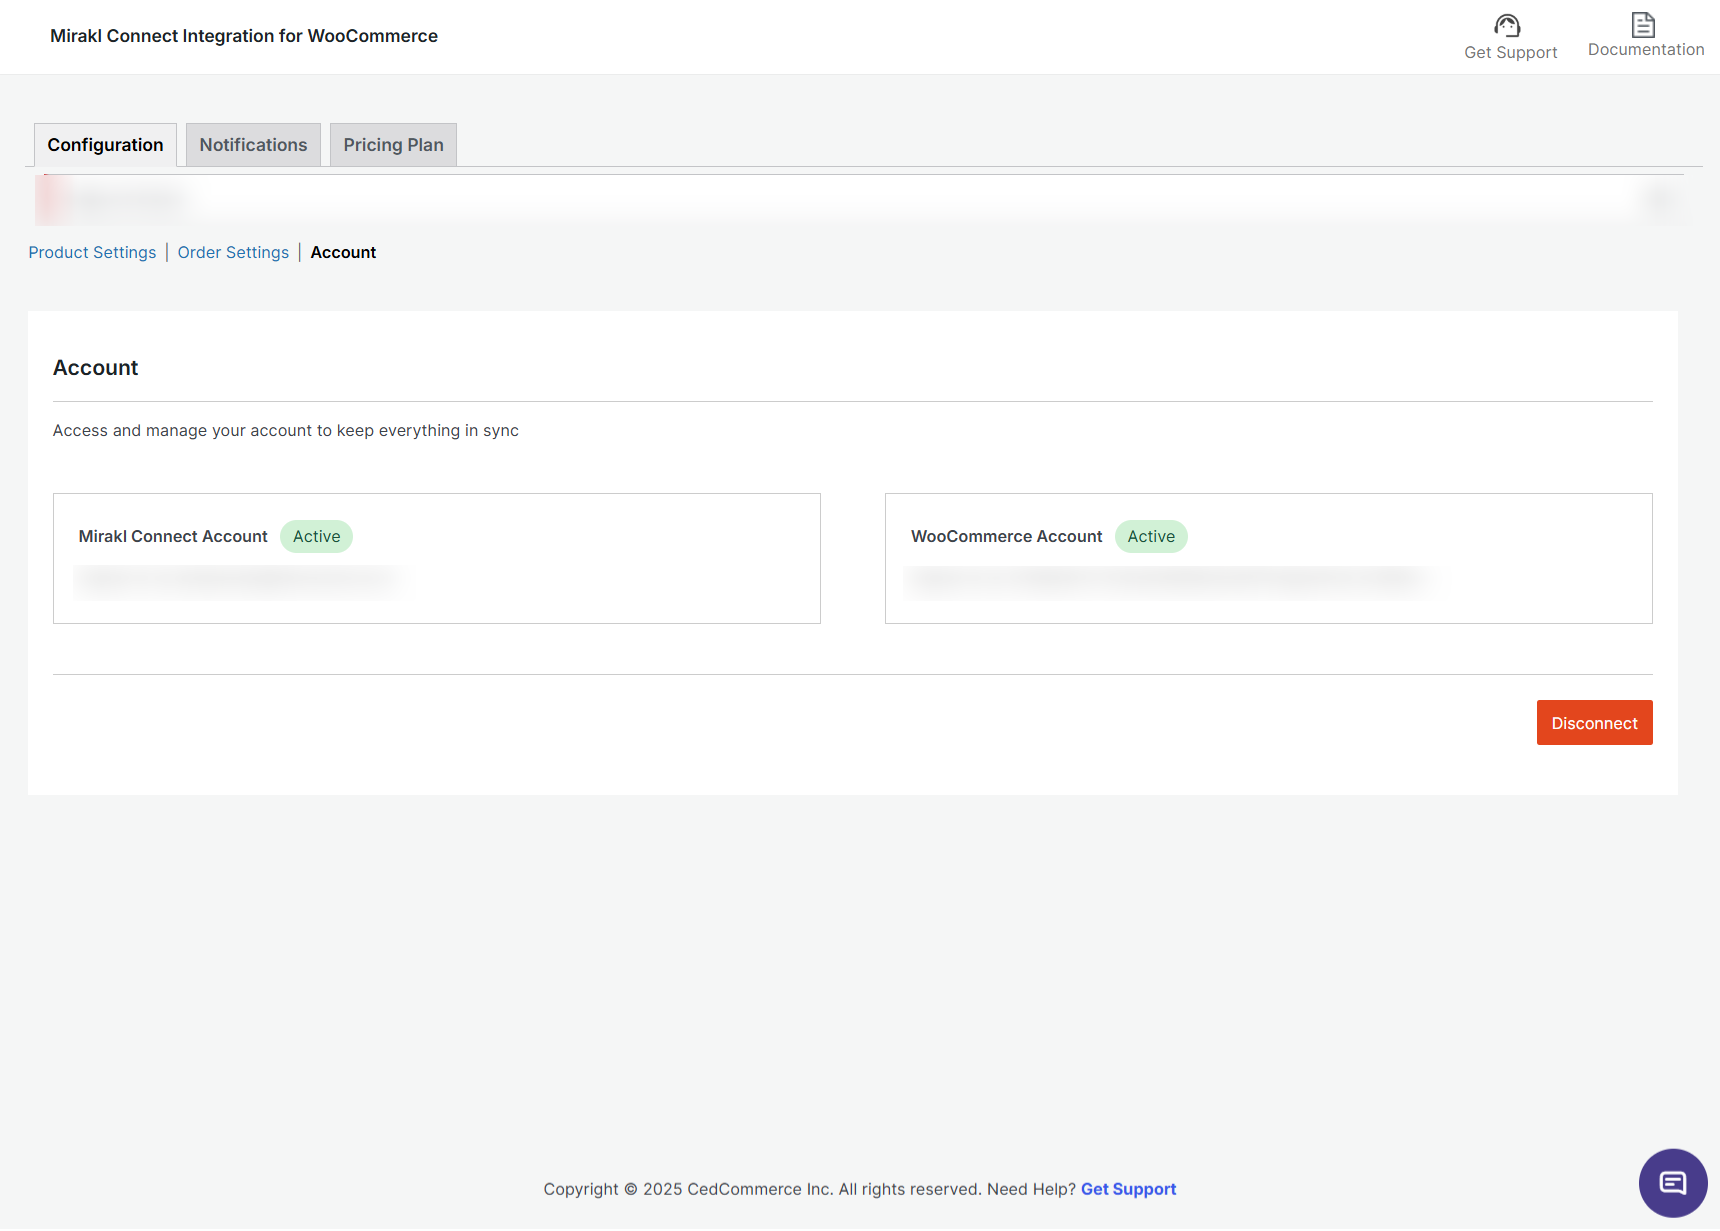Click the Get Support headset icon
Image resolution: width=1720 pixels, height=1231 pixels.
(1507, 25)
